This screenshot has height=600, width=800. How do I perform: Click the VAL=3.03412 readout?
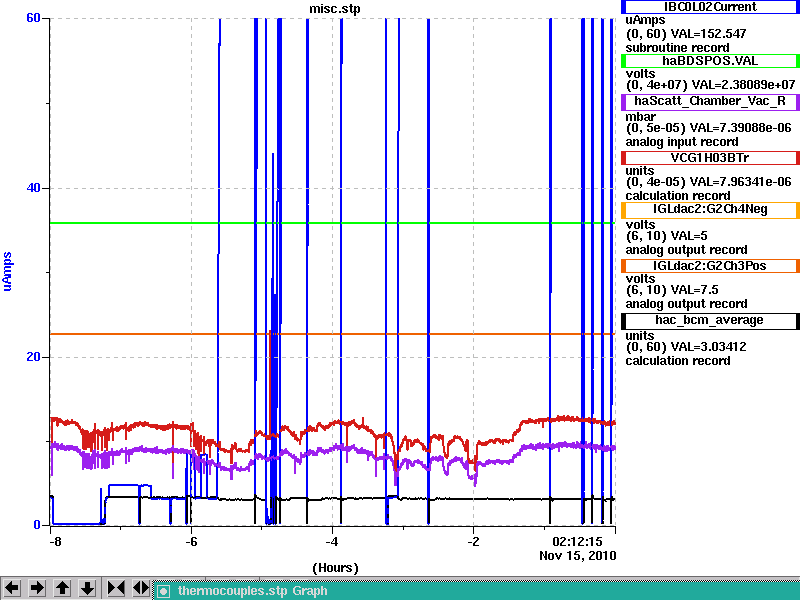click(708, 347)
